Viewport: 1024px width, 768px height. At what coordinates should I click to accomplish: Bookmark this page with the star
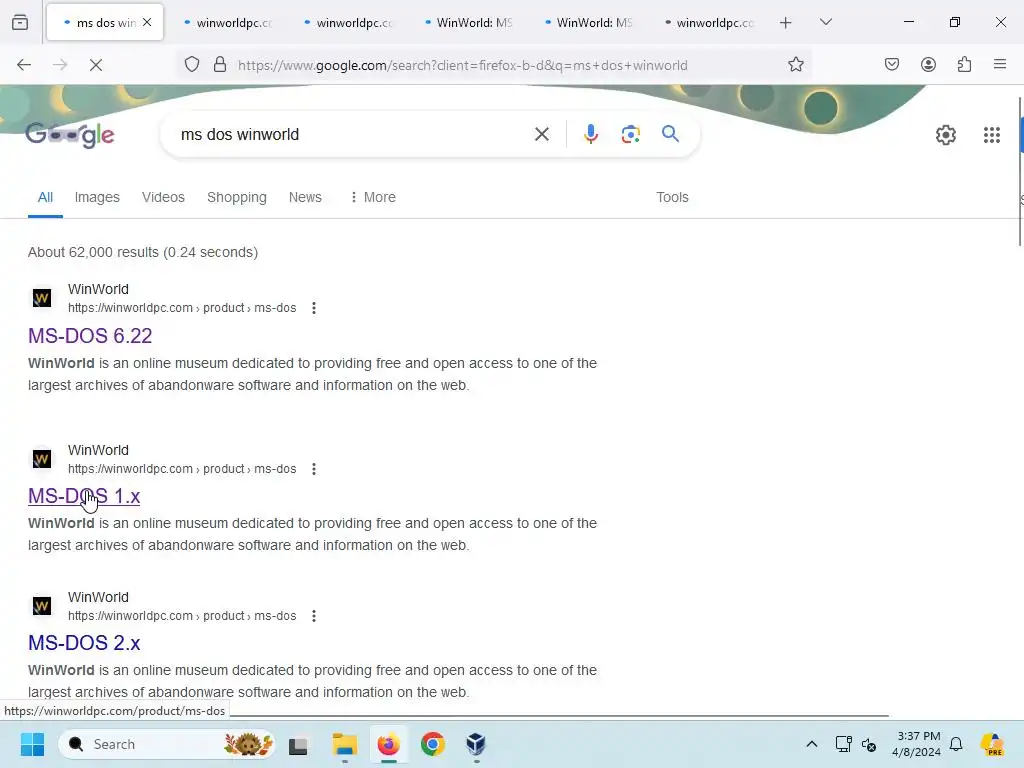pos(795,65)
